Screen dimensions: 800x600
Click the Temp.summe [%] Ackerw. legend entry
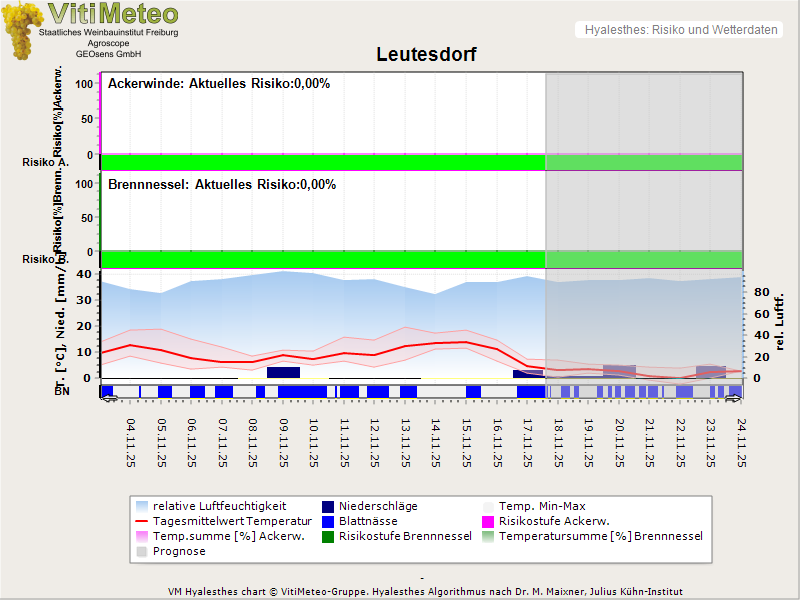[214, 536]
